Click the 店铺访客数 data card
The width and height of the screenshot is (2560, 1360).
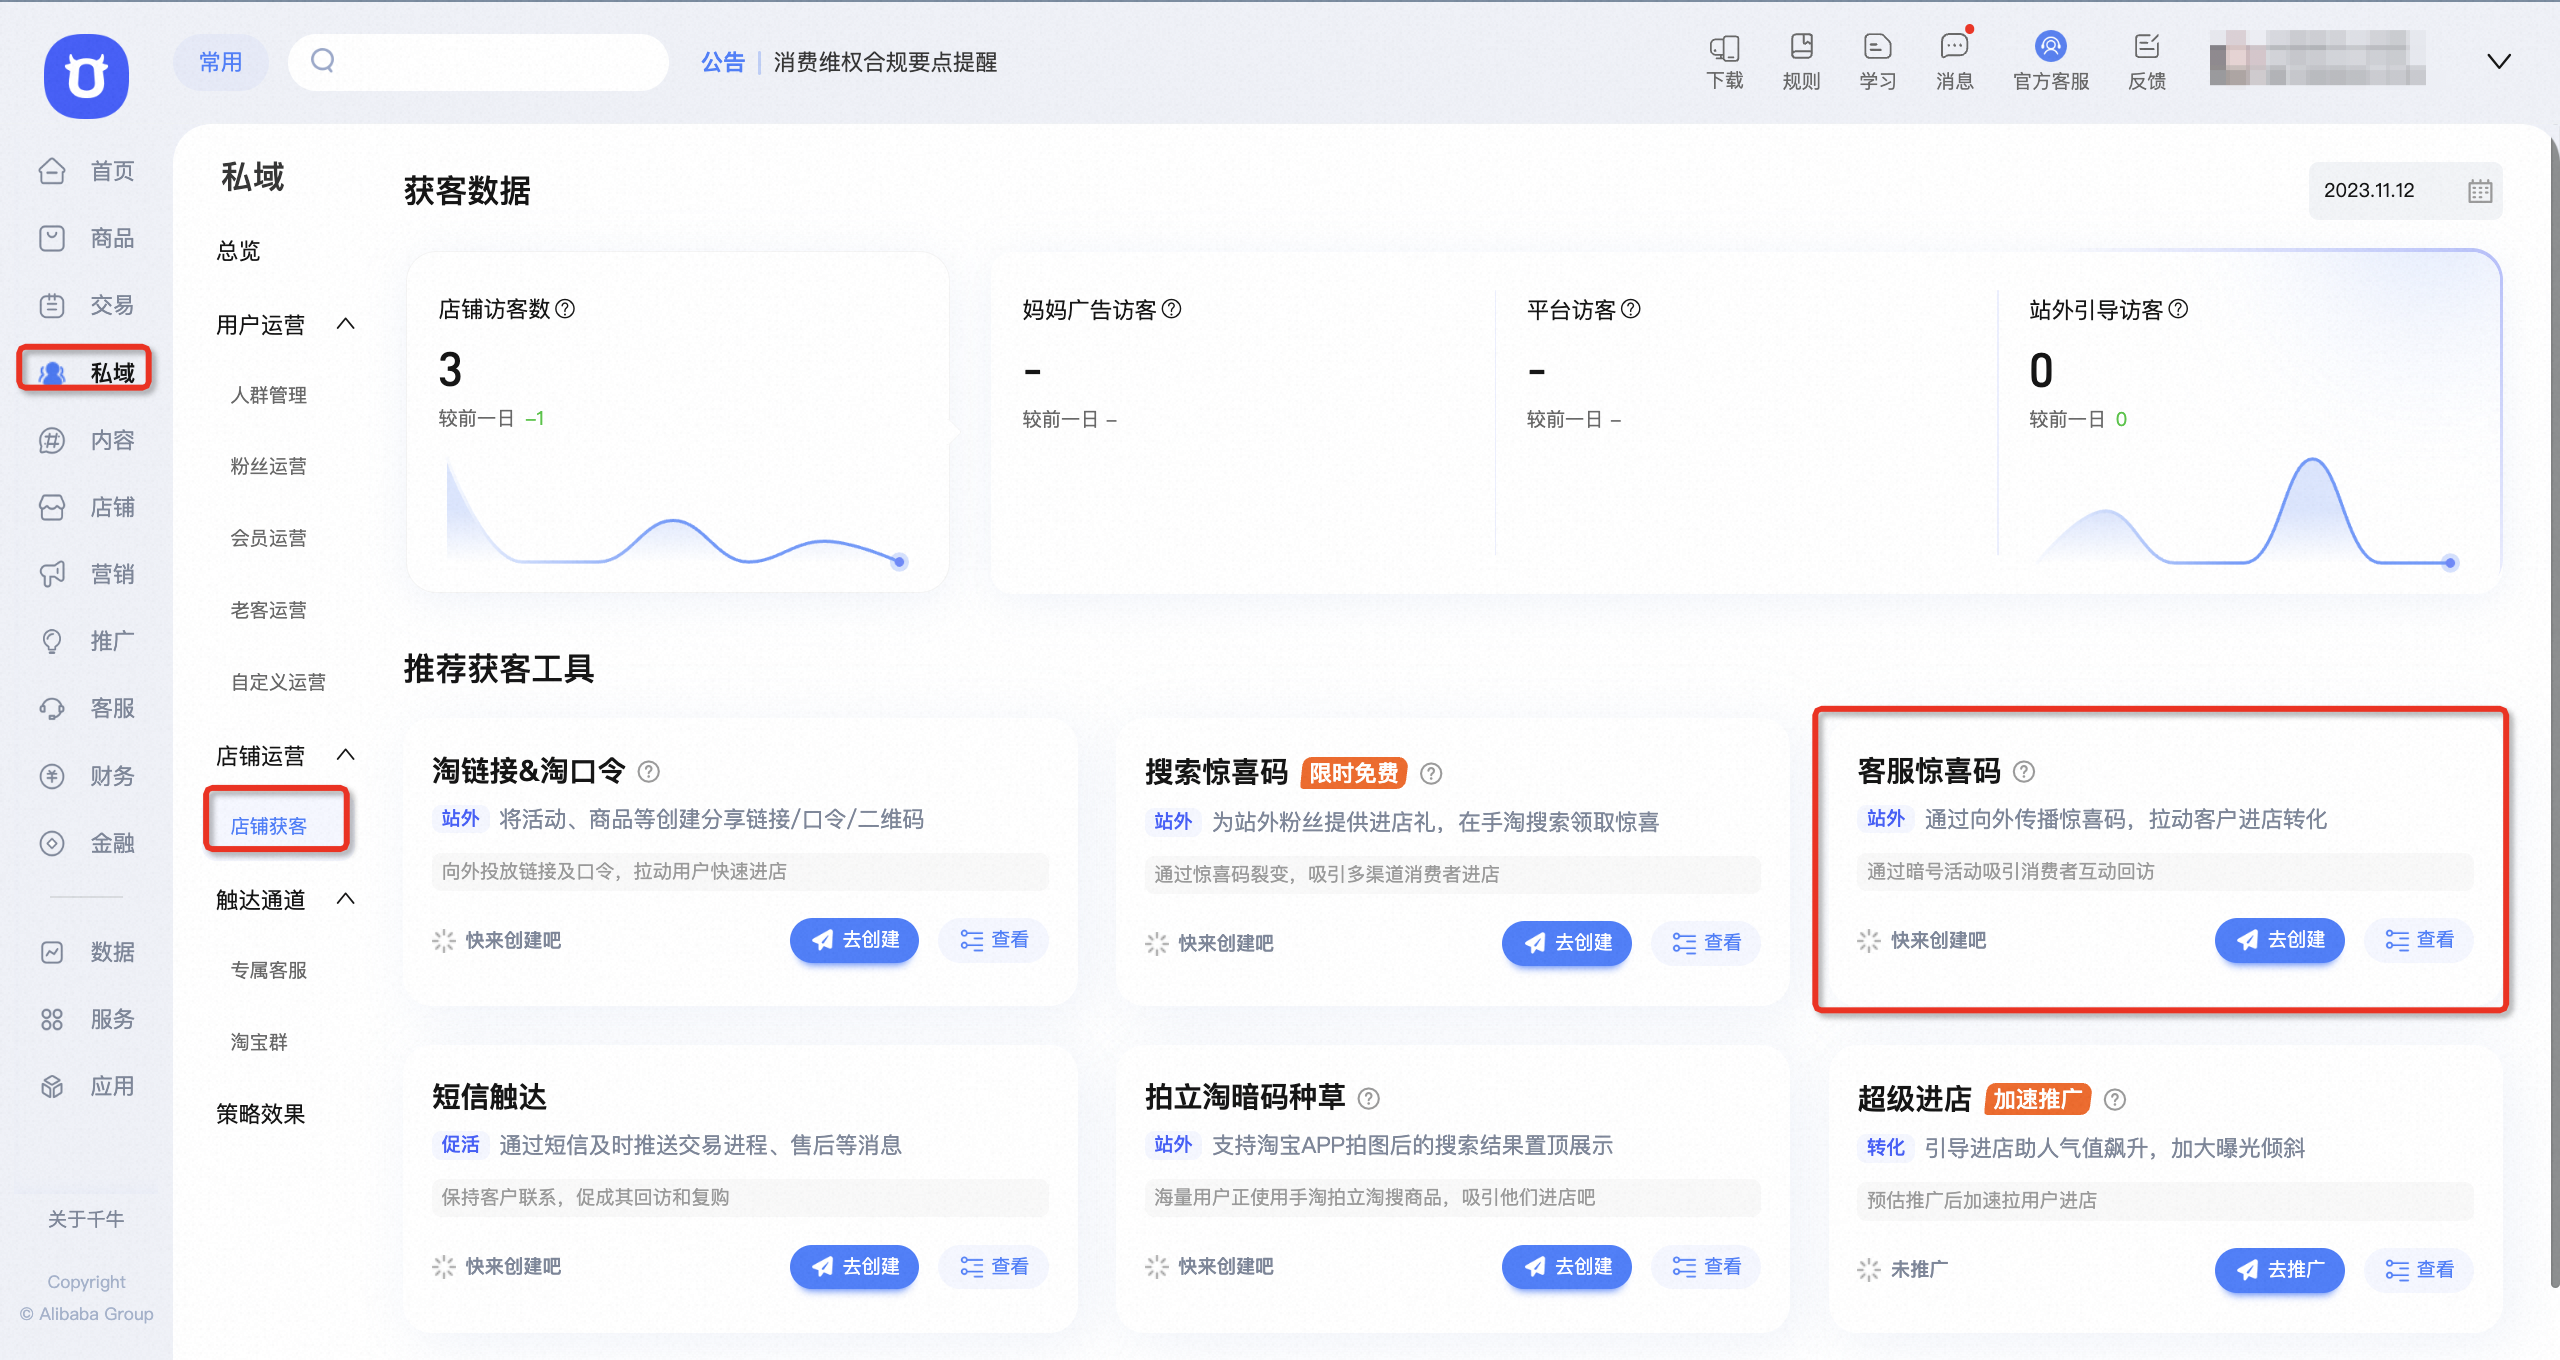coord(677,422)
